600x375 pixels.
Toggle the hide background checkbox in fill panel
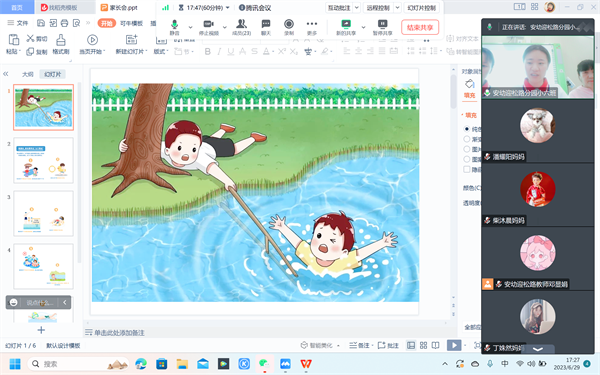click(x=466, y=169)
